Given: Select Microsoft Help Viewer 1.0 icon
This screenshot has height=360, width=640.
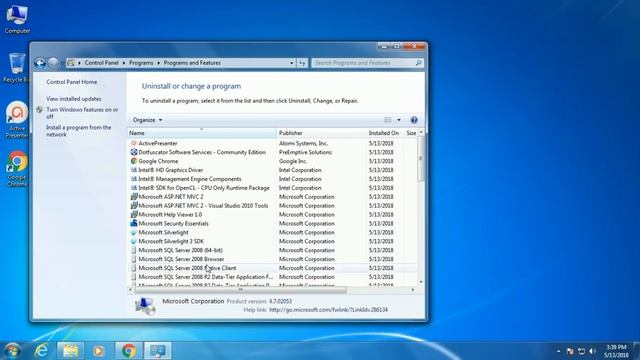Looking at the screenshot, I should click(x=133, y=215).
